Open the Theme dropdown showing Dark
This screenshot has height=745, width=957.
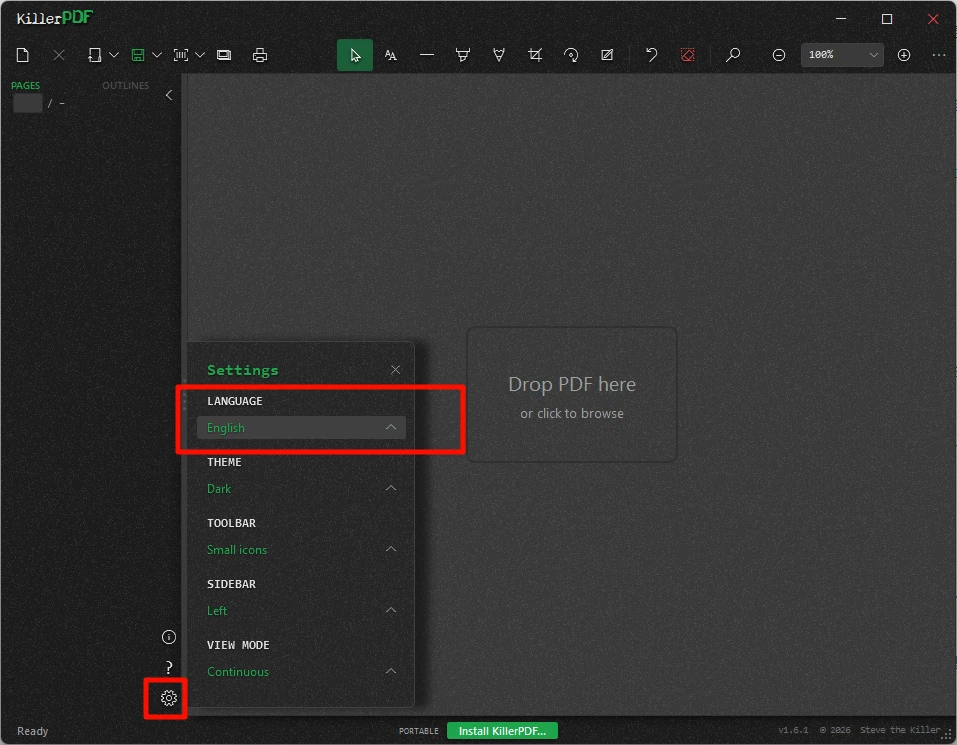[301, 489]
